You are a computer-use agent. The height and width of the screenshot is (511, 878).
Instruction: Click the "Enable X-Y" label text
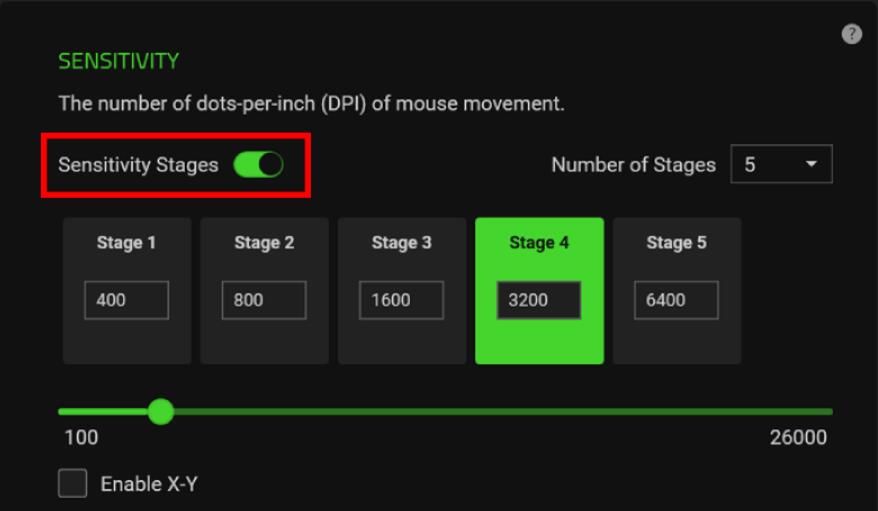point(149,485)
